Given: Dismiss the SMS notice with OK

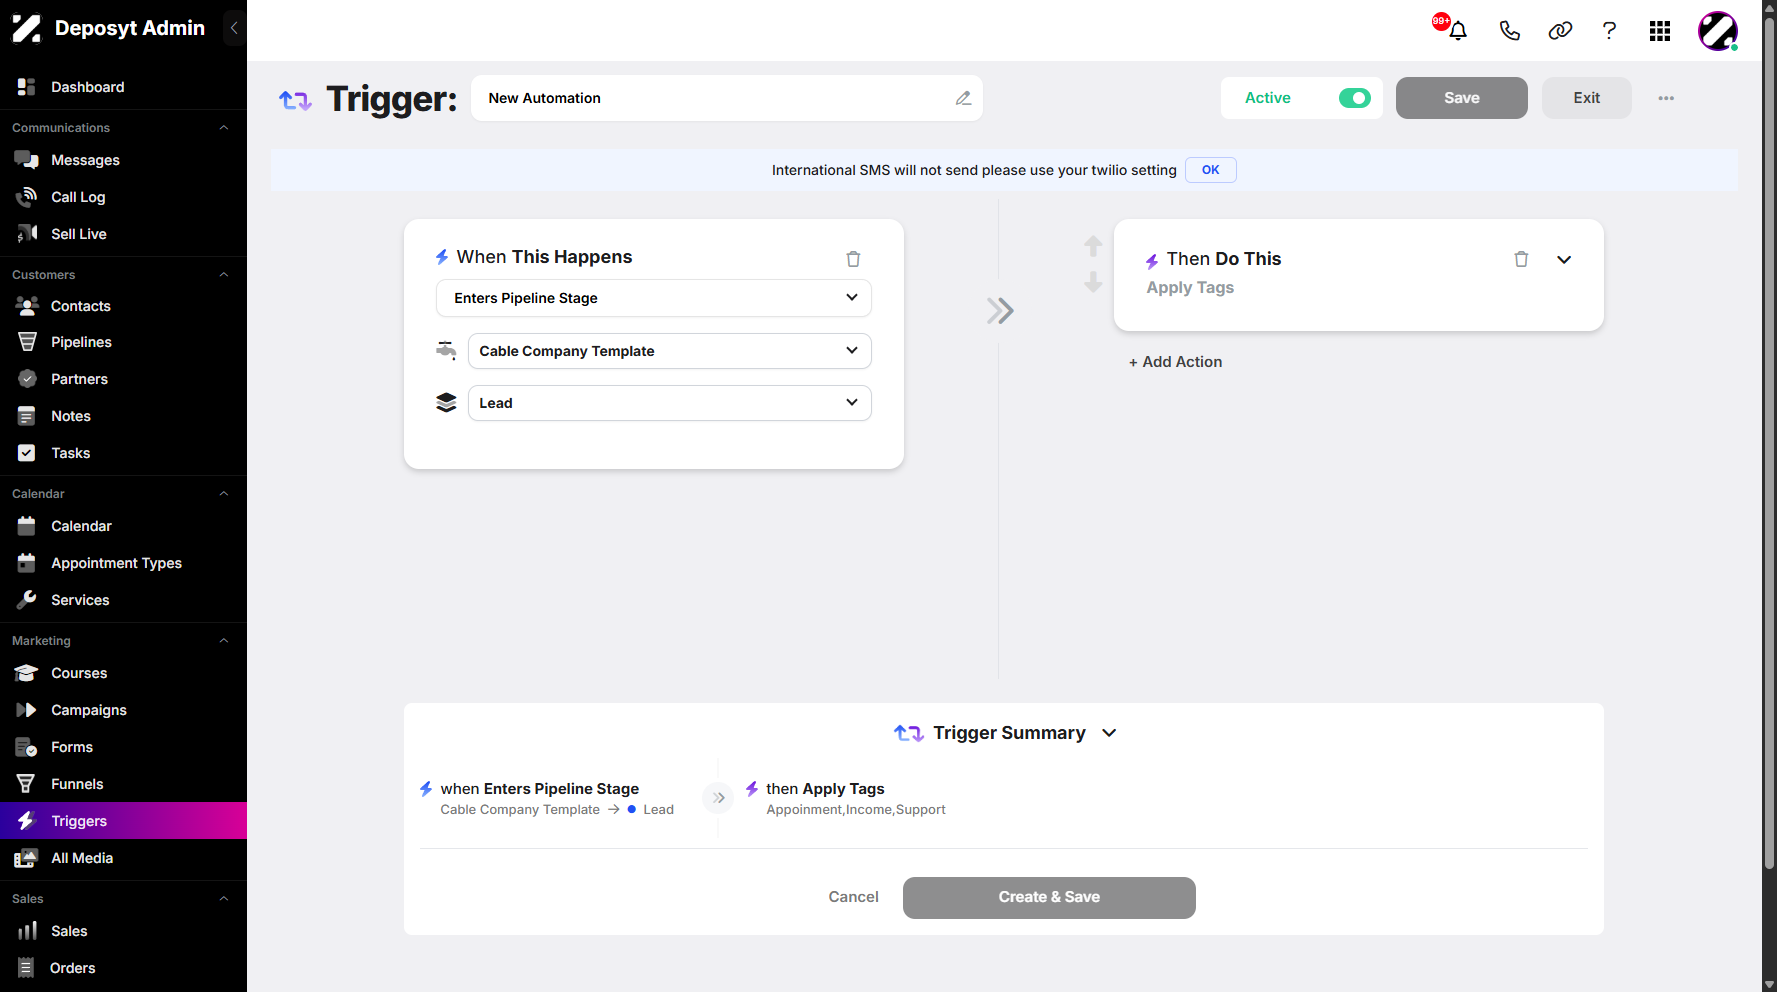Looking at the screenshot, I should (x=1210, y=170).
